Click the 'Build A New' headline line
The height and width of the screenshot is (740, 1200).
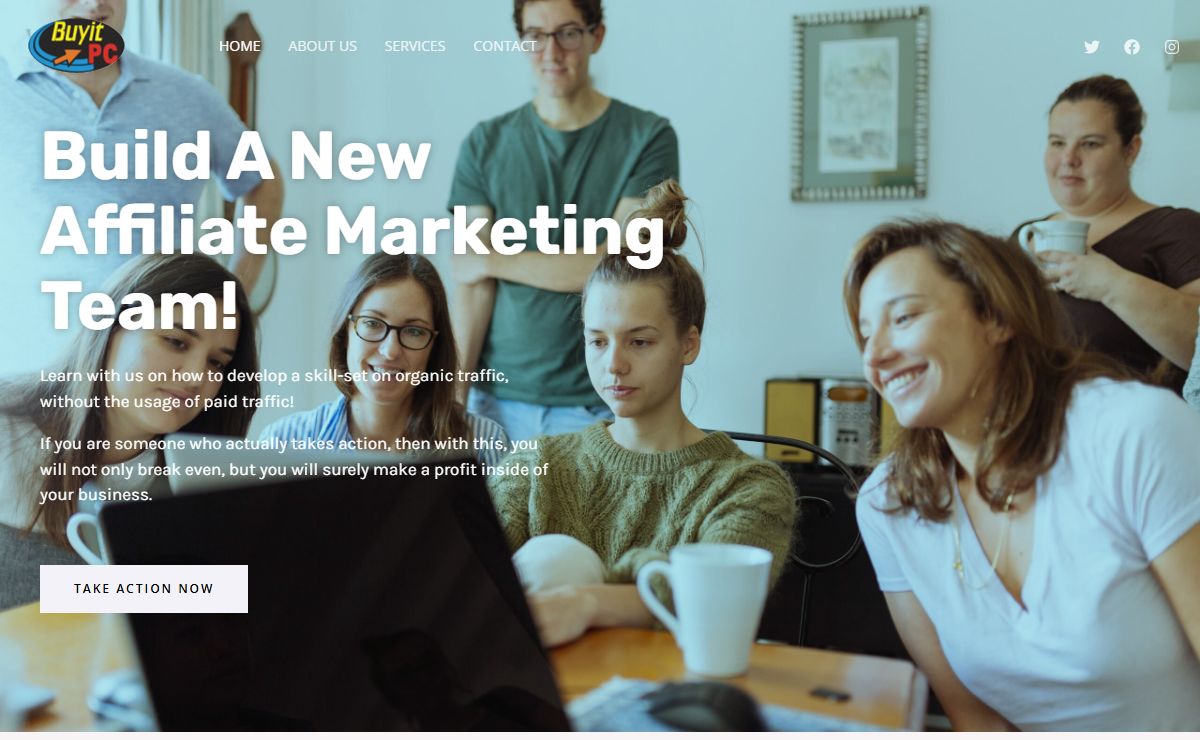236,156
